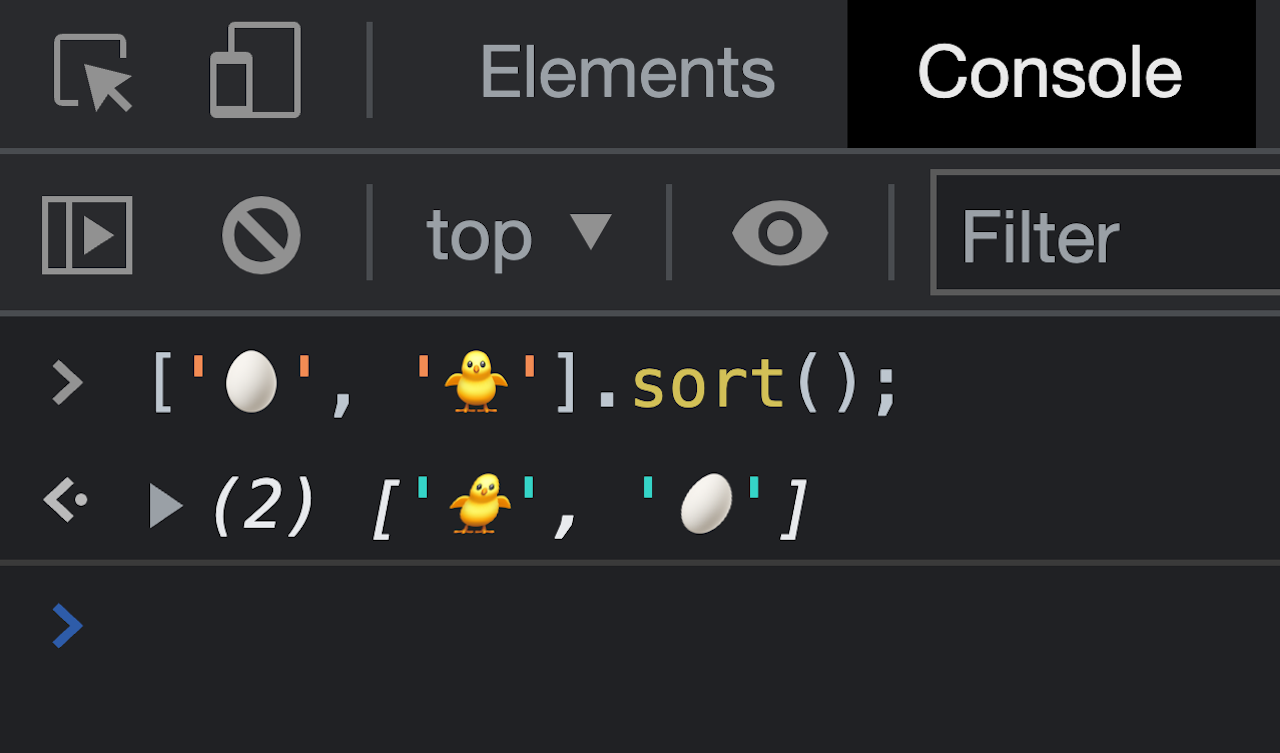The image size is (1280, 753).
Task: Click the return value arrow icon
Action: pos(63,502)
